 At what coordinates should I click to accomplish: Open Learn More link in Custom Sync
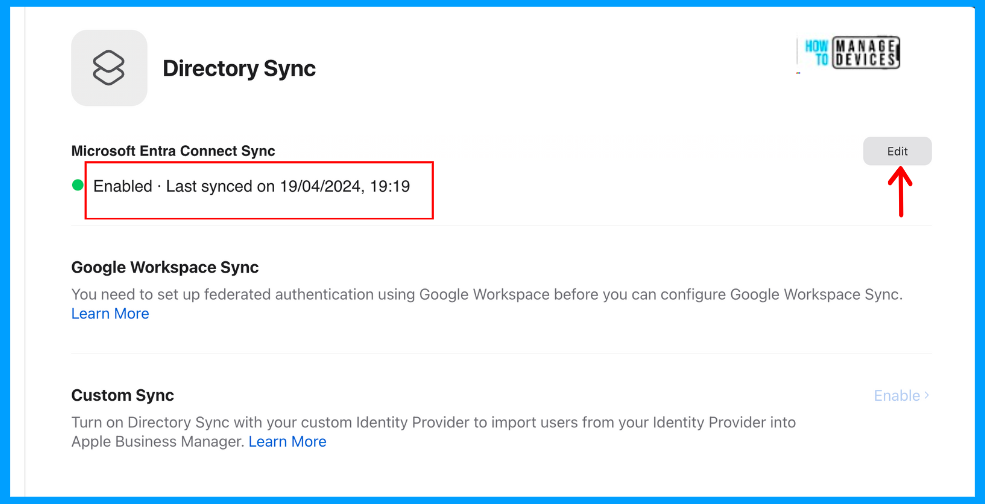[x=287, y=442]
